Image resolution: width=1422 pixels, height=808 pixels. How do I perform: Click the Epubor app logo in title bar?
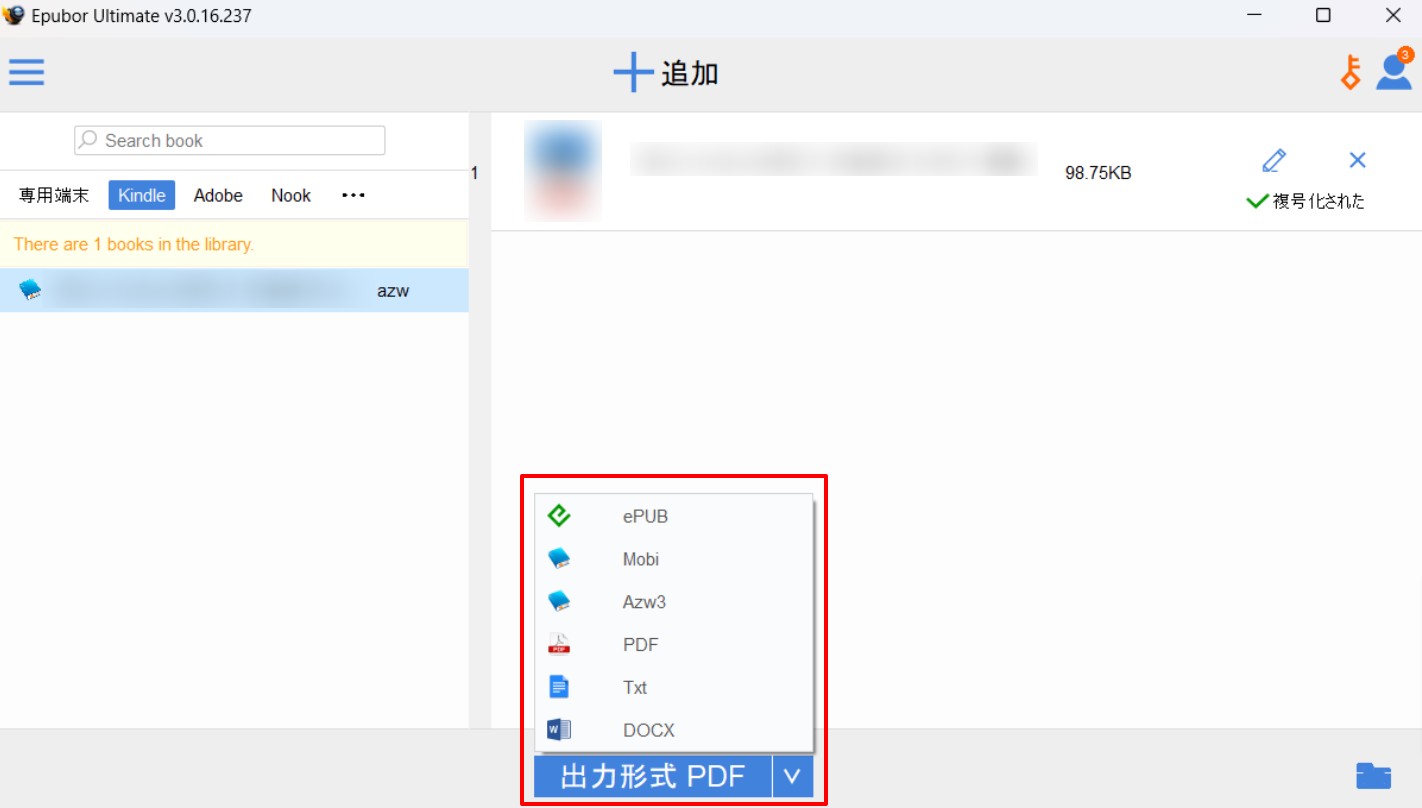(x=14, y=15)
